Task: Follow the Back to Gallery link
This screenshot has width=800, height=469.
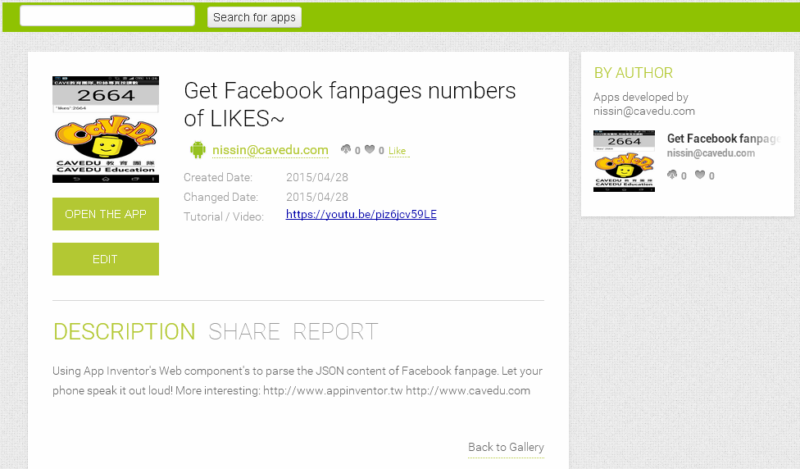Action: tap(506, 447)
